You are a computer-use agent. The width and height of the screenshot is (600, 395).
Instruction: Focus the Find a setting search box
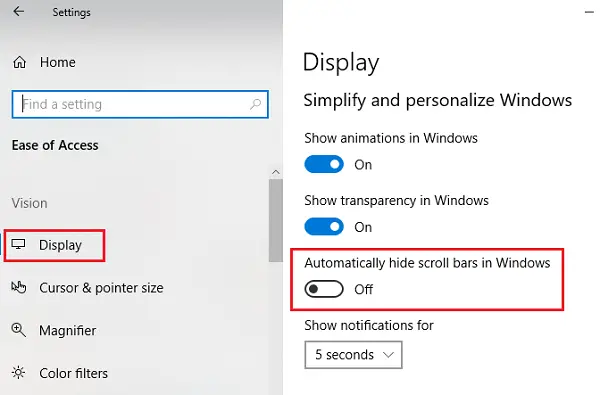(x=140, y=104)
